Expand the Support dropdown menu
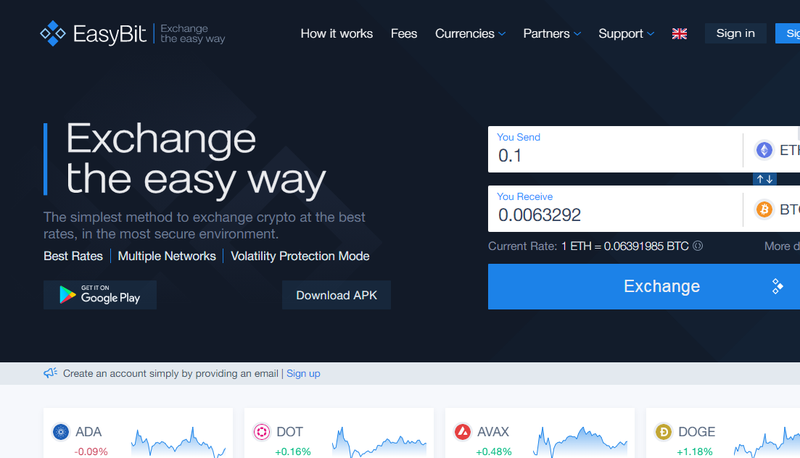Viewport: 800px width, 458px height. pos(626,34)
